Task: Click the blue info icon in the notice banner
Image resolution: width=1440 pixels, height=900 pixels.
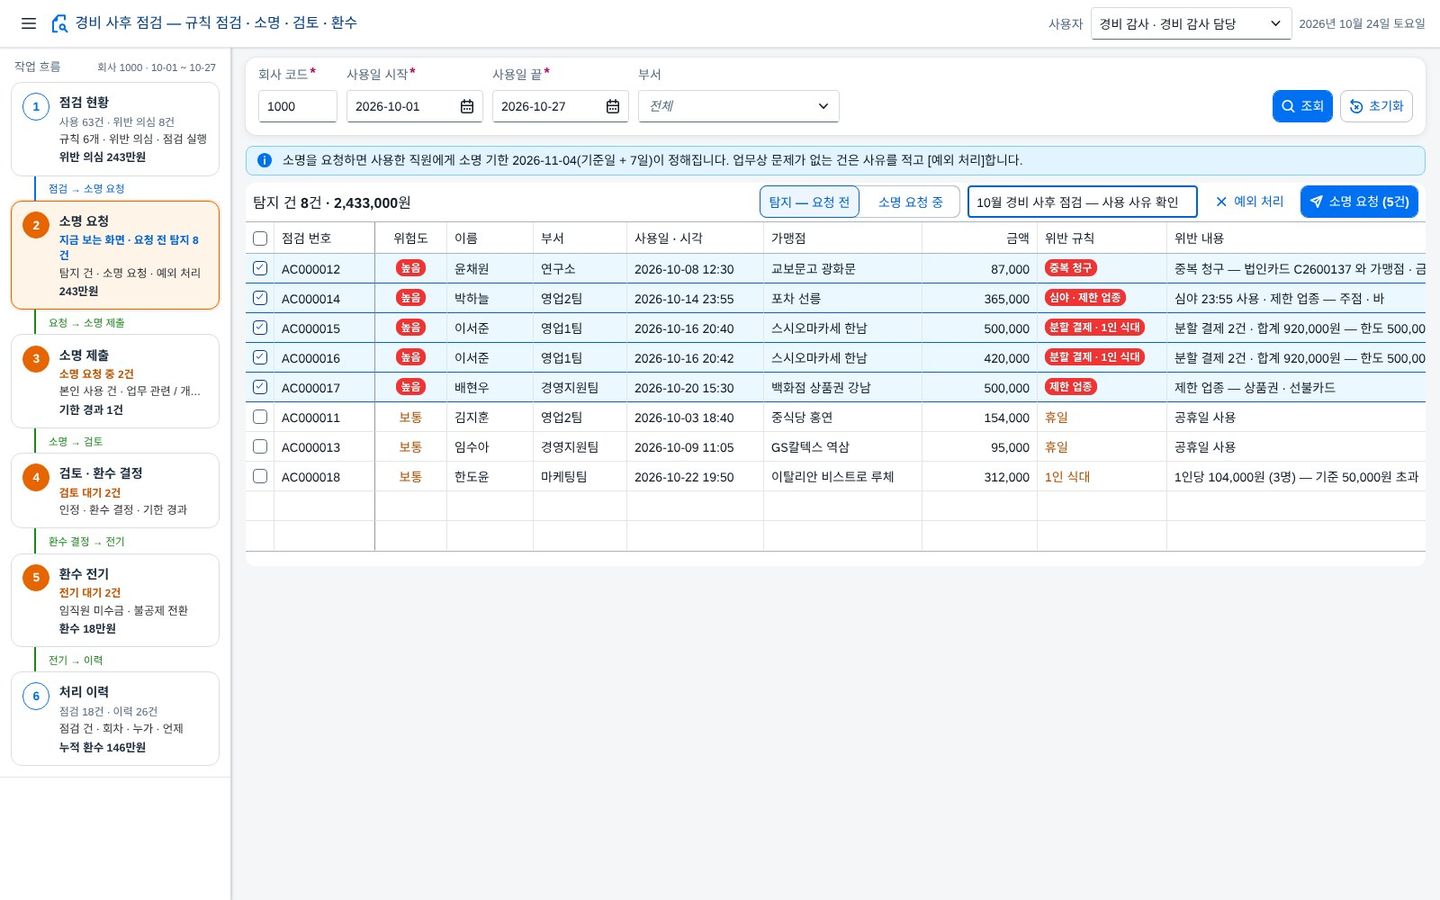Action: 265,160
